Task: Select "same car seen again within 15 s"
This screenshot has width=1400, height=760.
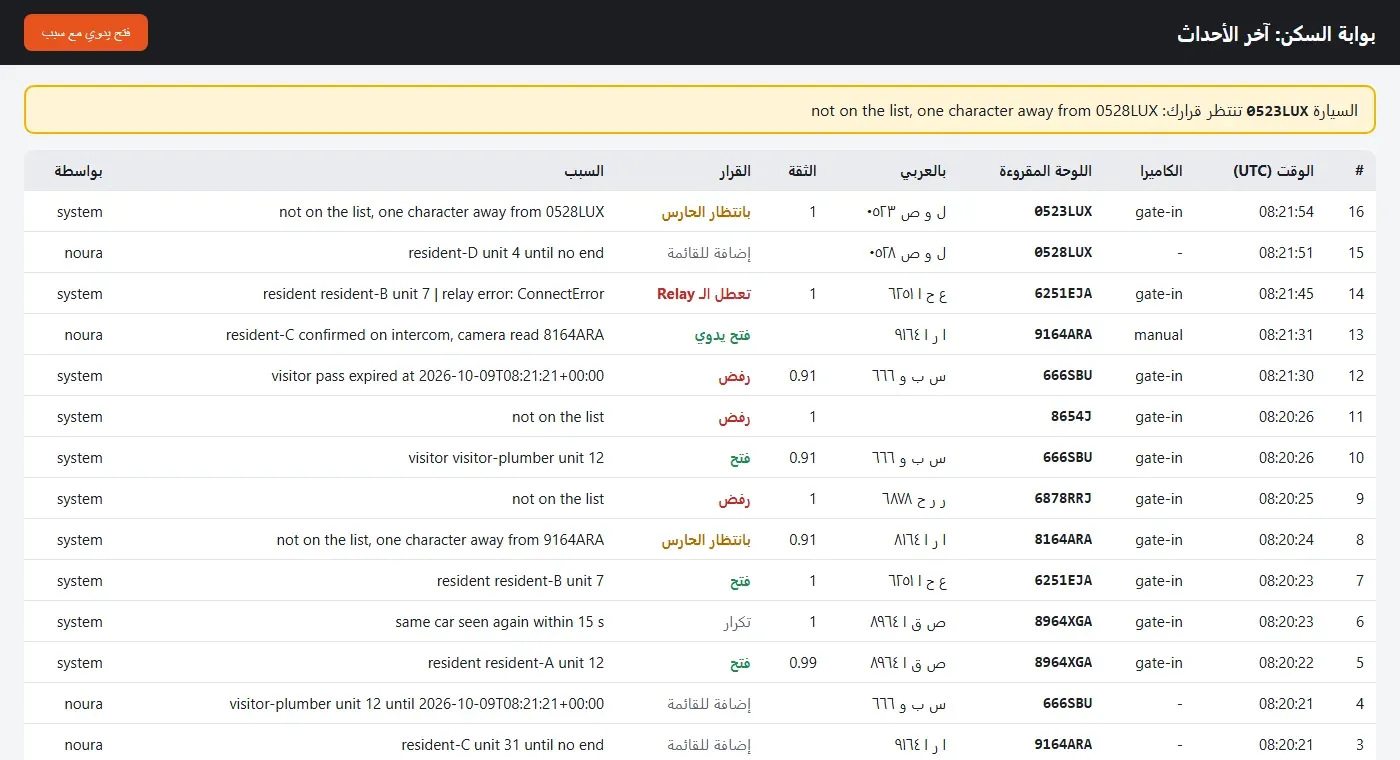Action: 500,622
